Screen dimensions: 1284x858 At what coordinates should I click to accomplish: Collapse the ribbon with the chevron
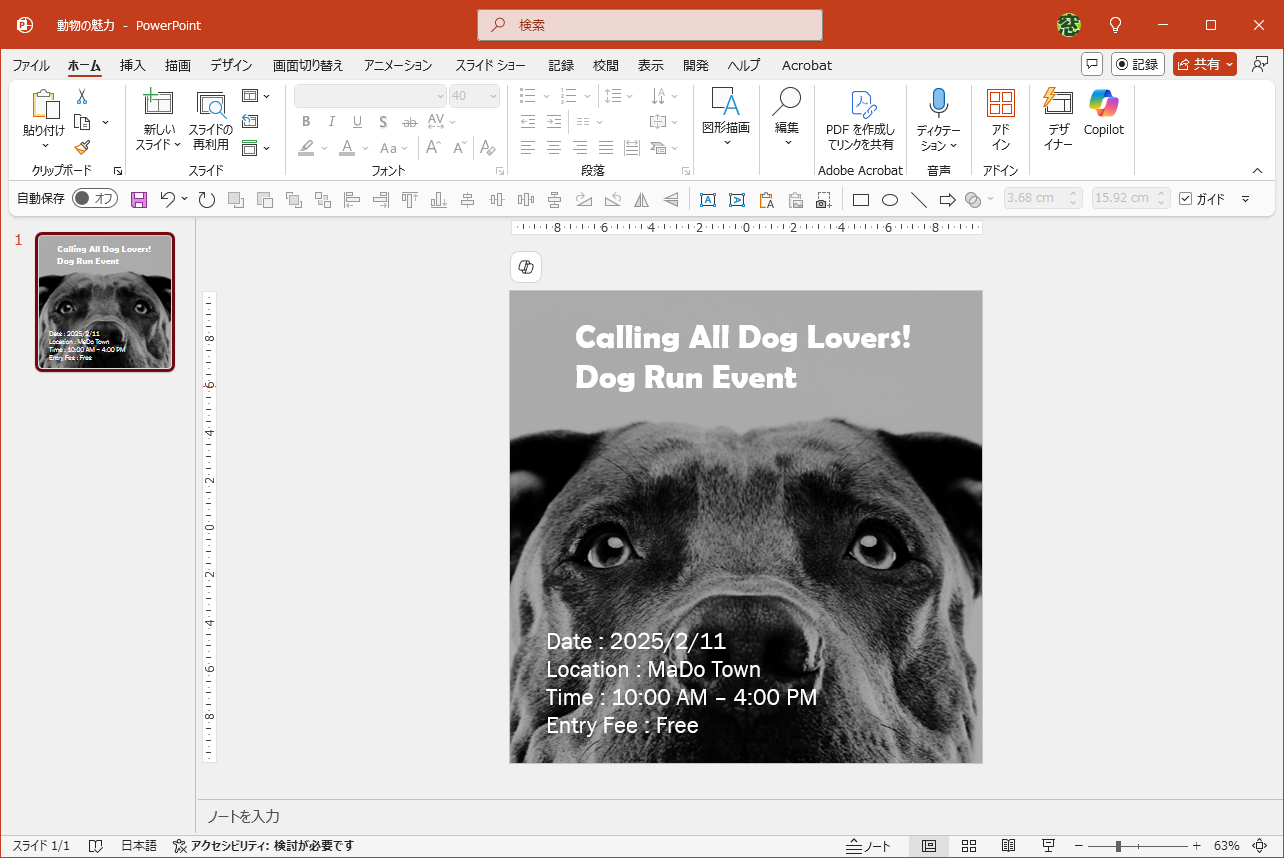pyautogui.click(x=1258, y=171)
